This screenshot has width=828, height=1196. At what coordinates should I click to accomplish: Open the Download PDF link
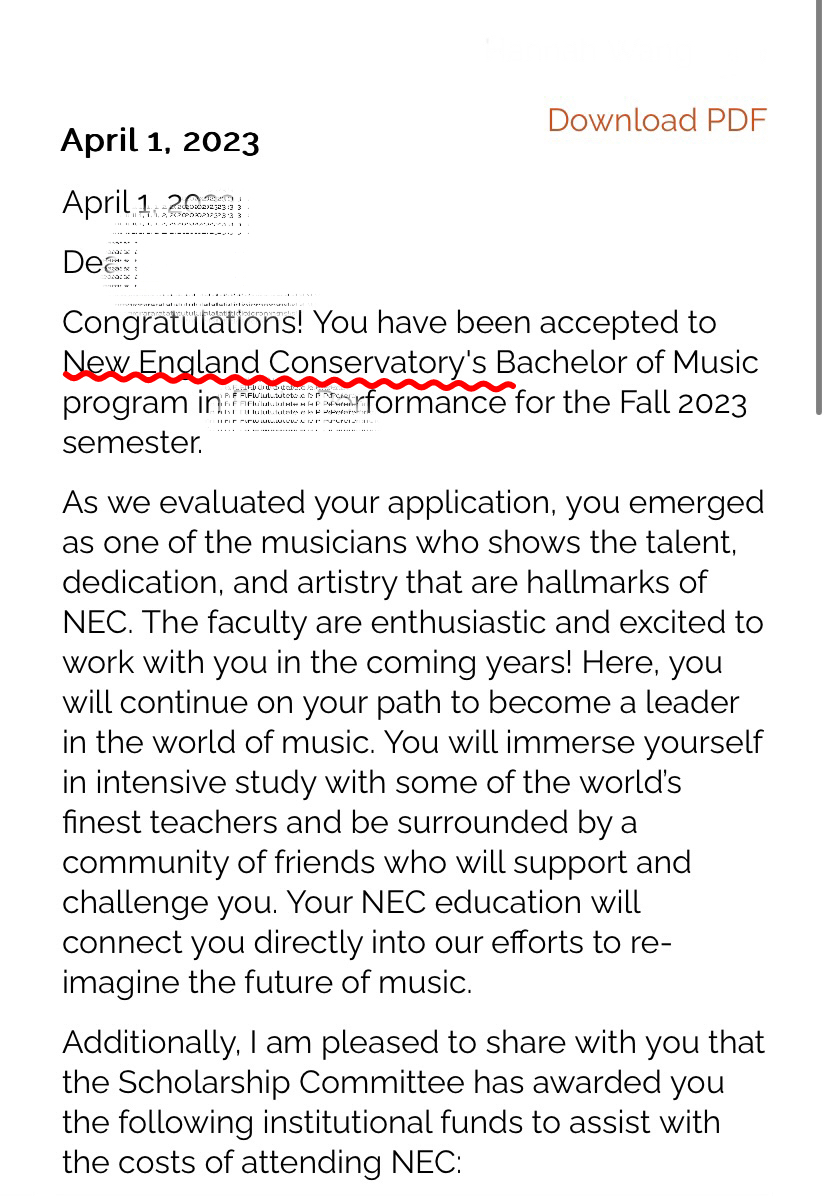(656, 121)
